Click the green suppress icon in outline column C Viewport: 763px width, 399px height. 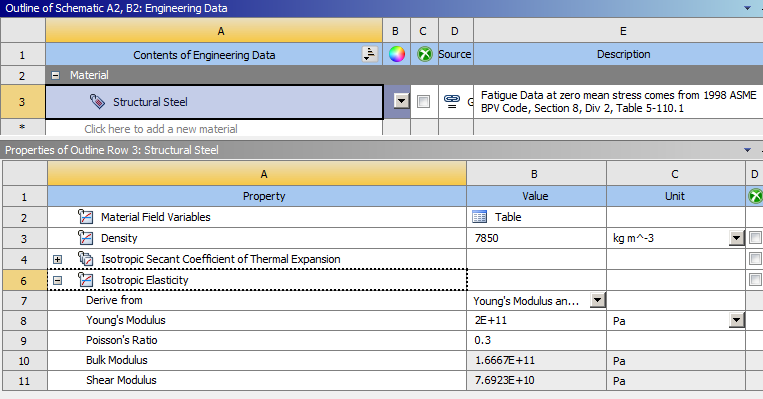tap(425, 54)
